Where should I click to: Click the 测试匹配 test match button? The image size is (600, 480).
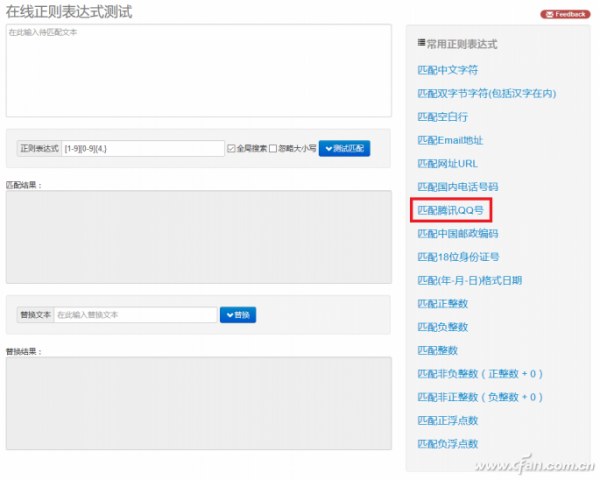pos(344,149)
